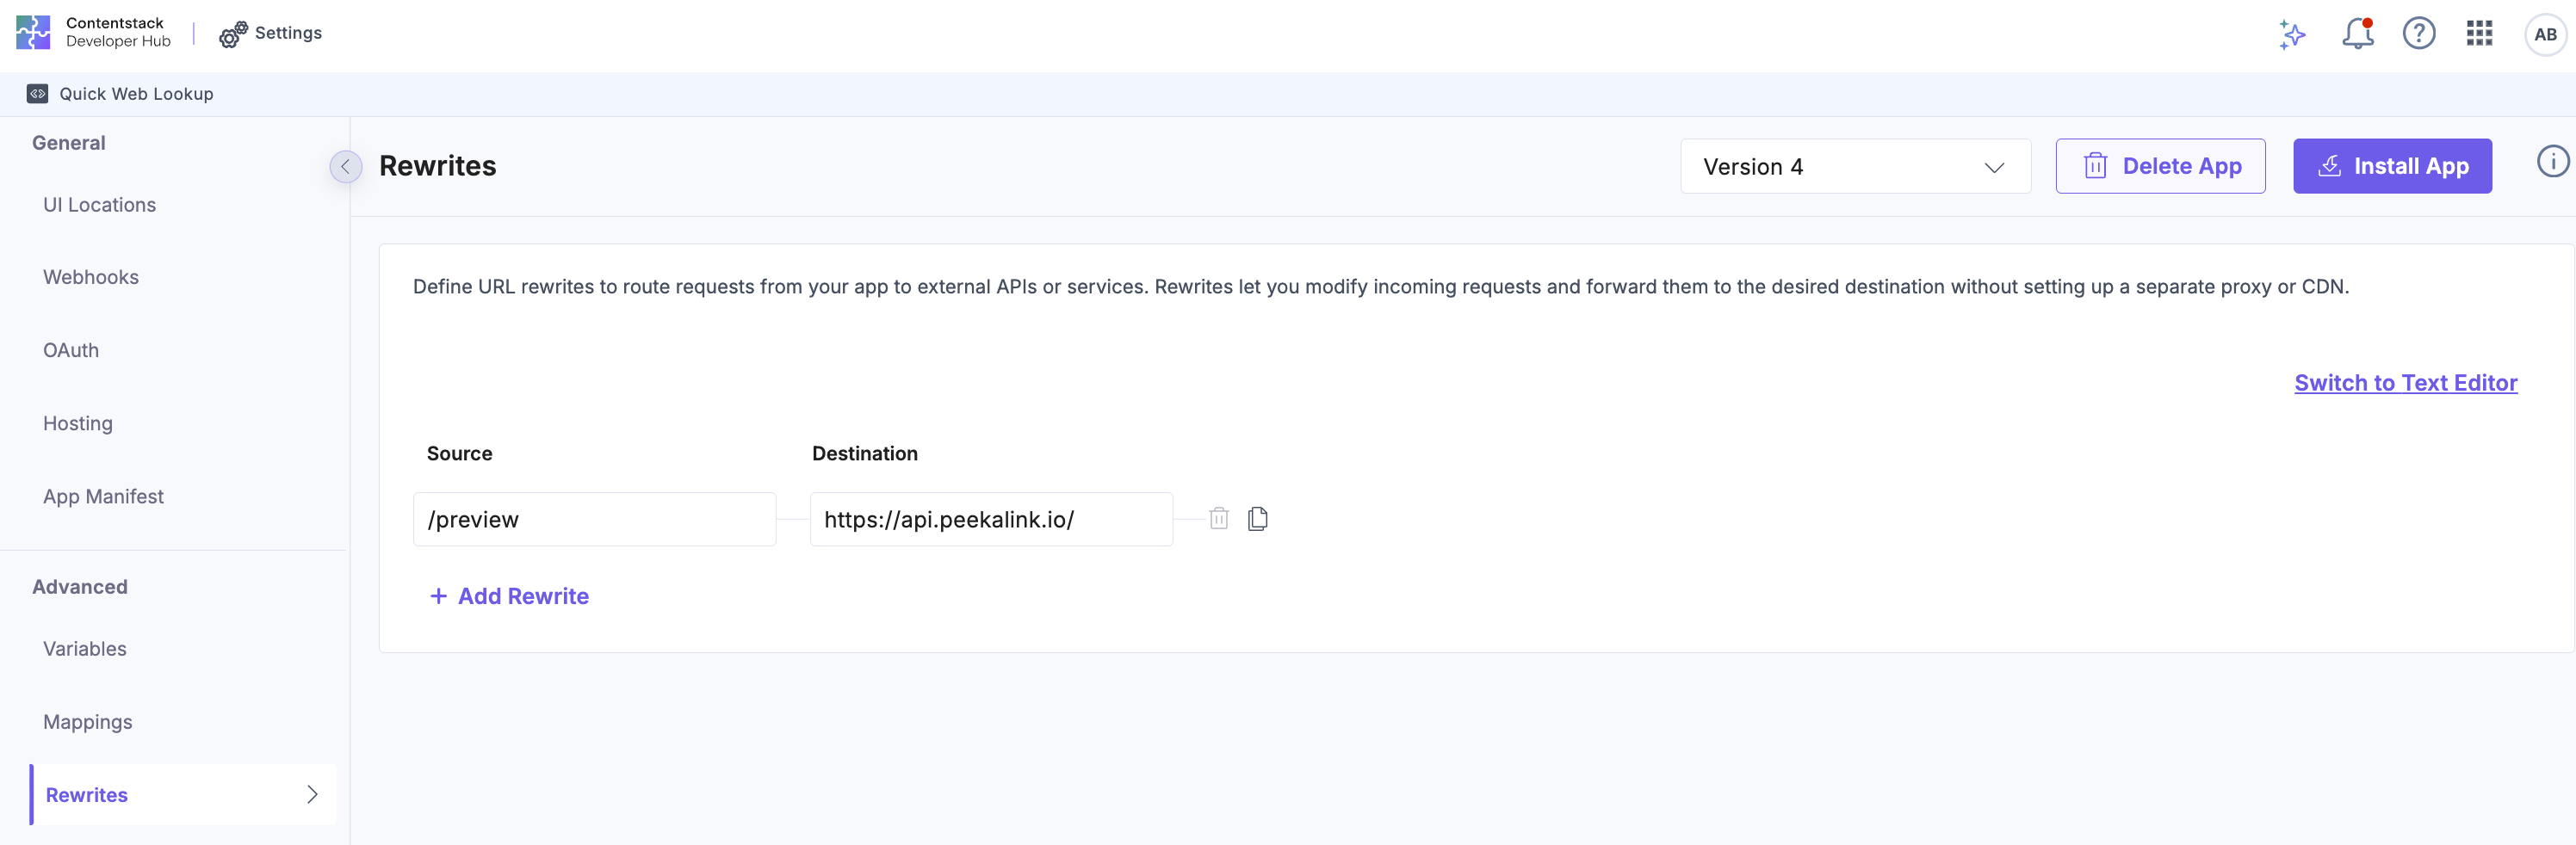
Task: Click the Contentstack Developer Hub logo
Action: [33, 32]
